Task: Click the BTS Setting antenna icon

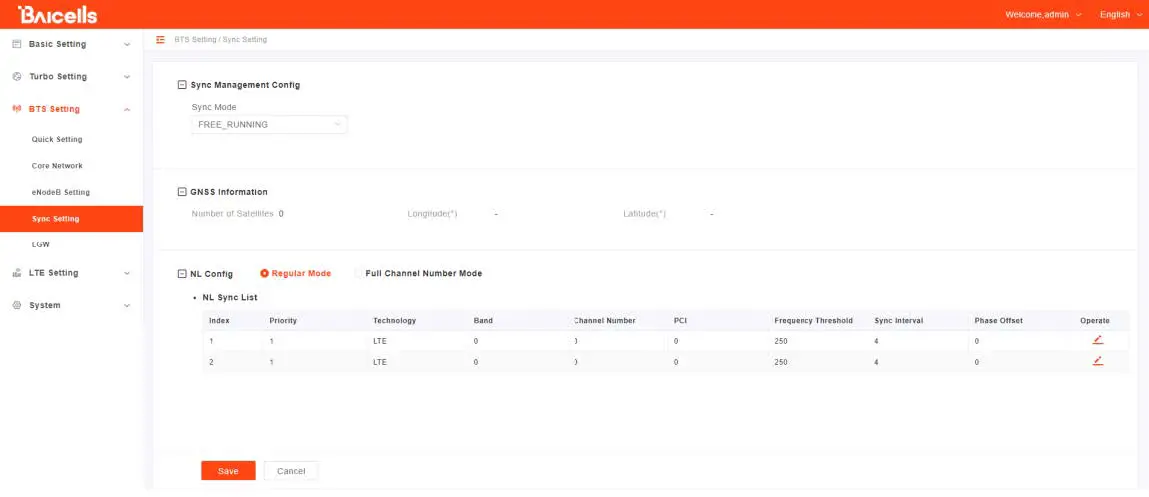Action: pyautogui.click(x=17, y=109)
